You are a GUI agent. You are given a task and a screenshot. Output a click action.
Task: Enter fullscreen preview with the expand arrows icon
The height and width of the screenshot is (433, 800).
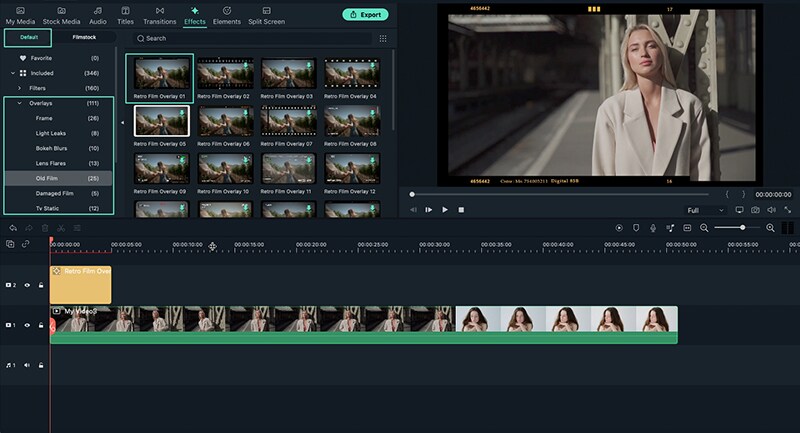[x=788, y=210]
